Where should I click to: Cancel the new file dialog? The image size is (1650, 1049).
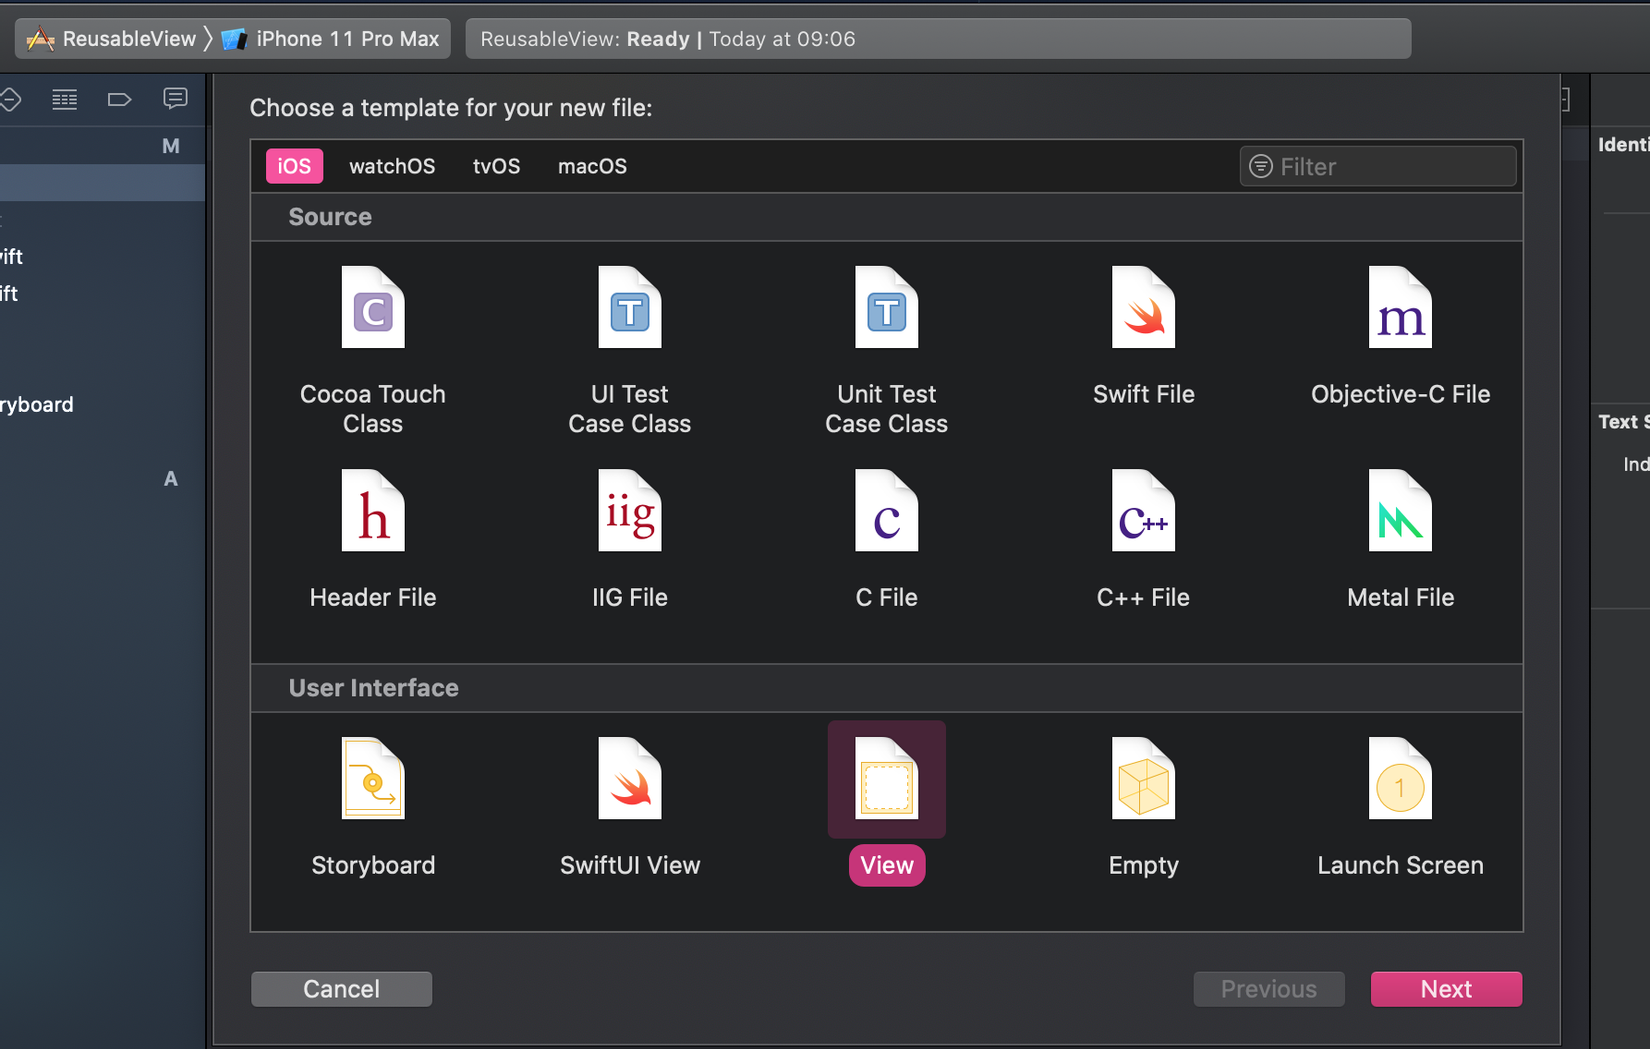[x=341, y=989]
